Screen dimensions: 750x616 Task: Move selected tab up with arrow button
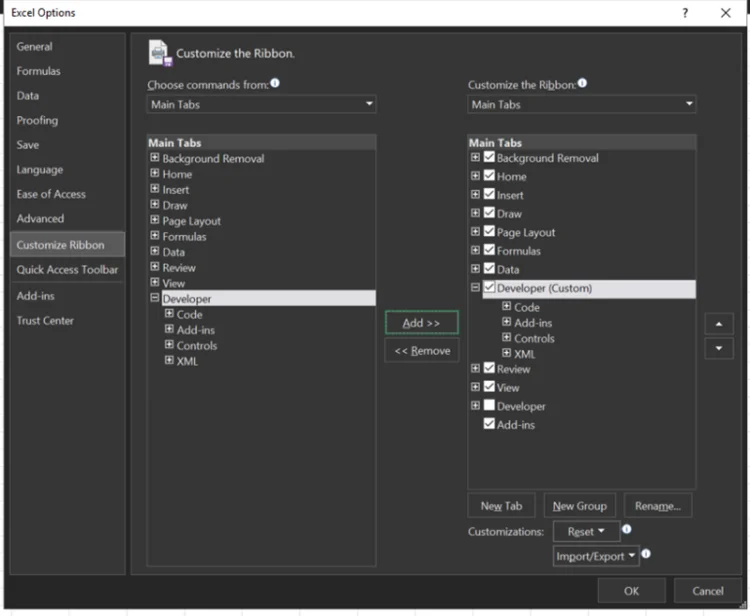[x=718, y=324]
